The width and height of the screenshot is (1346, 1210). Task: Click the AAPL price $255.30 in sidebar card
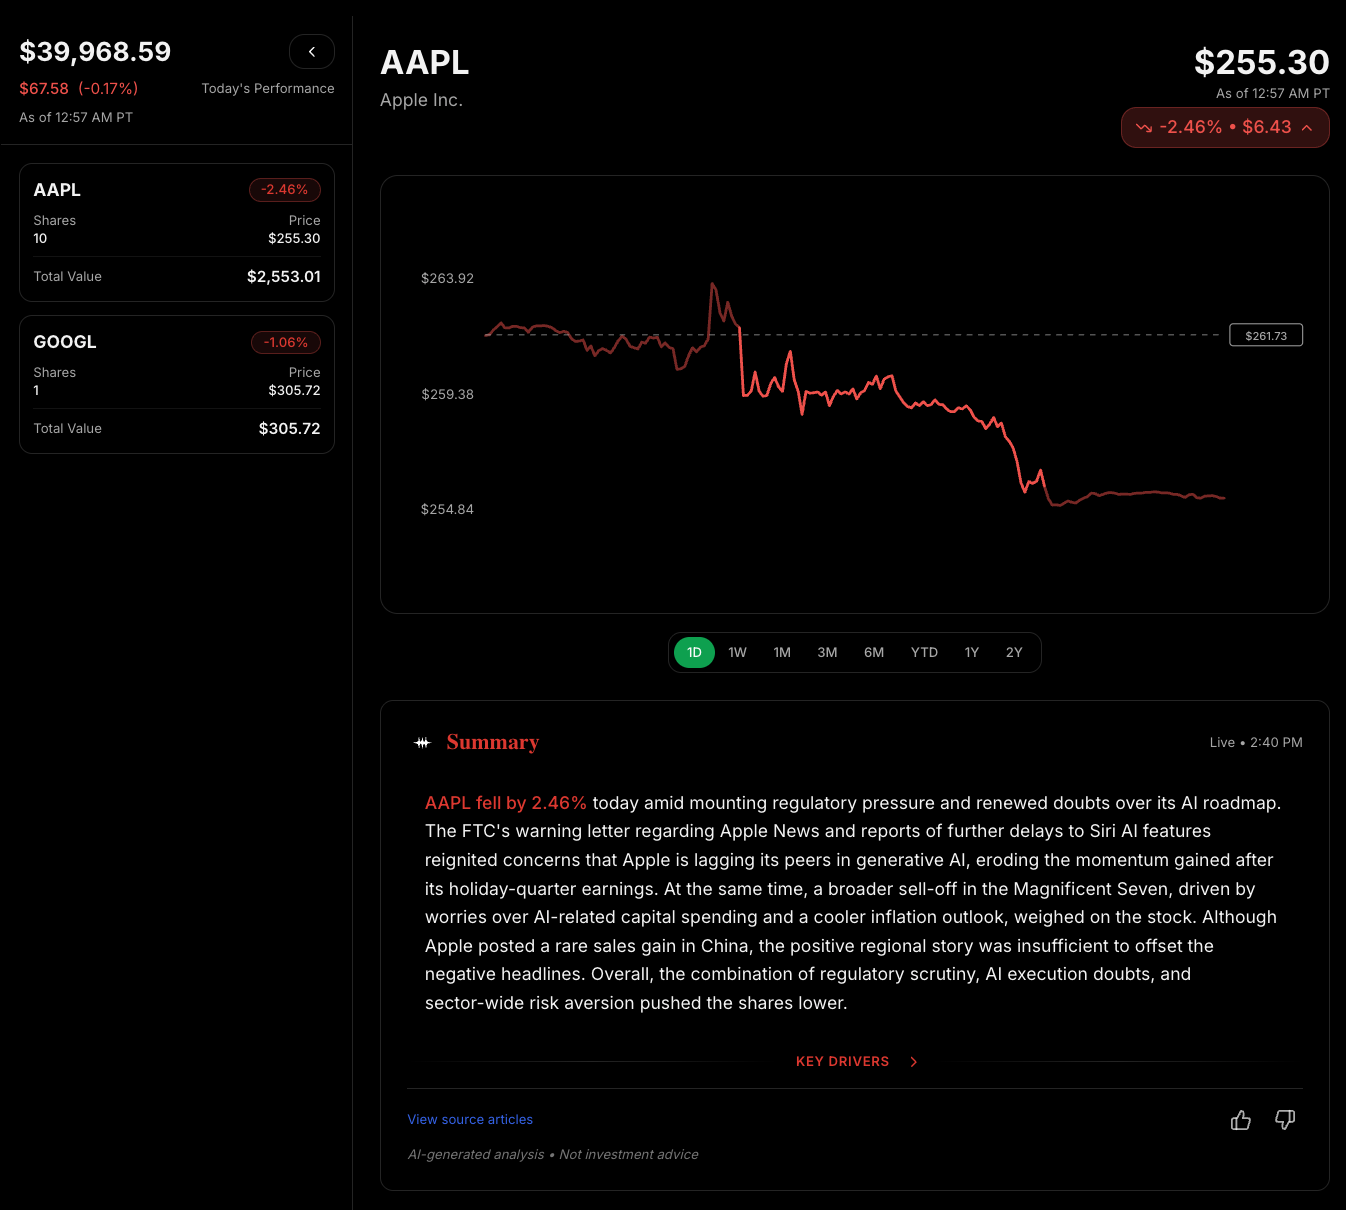(x=294, y=238)
